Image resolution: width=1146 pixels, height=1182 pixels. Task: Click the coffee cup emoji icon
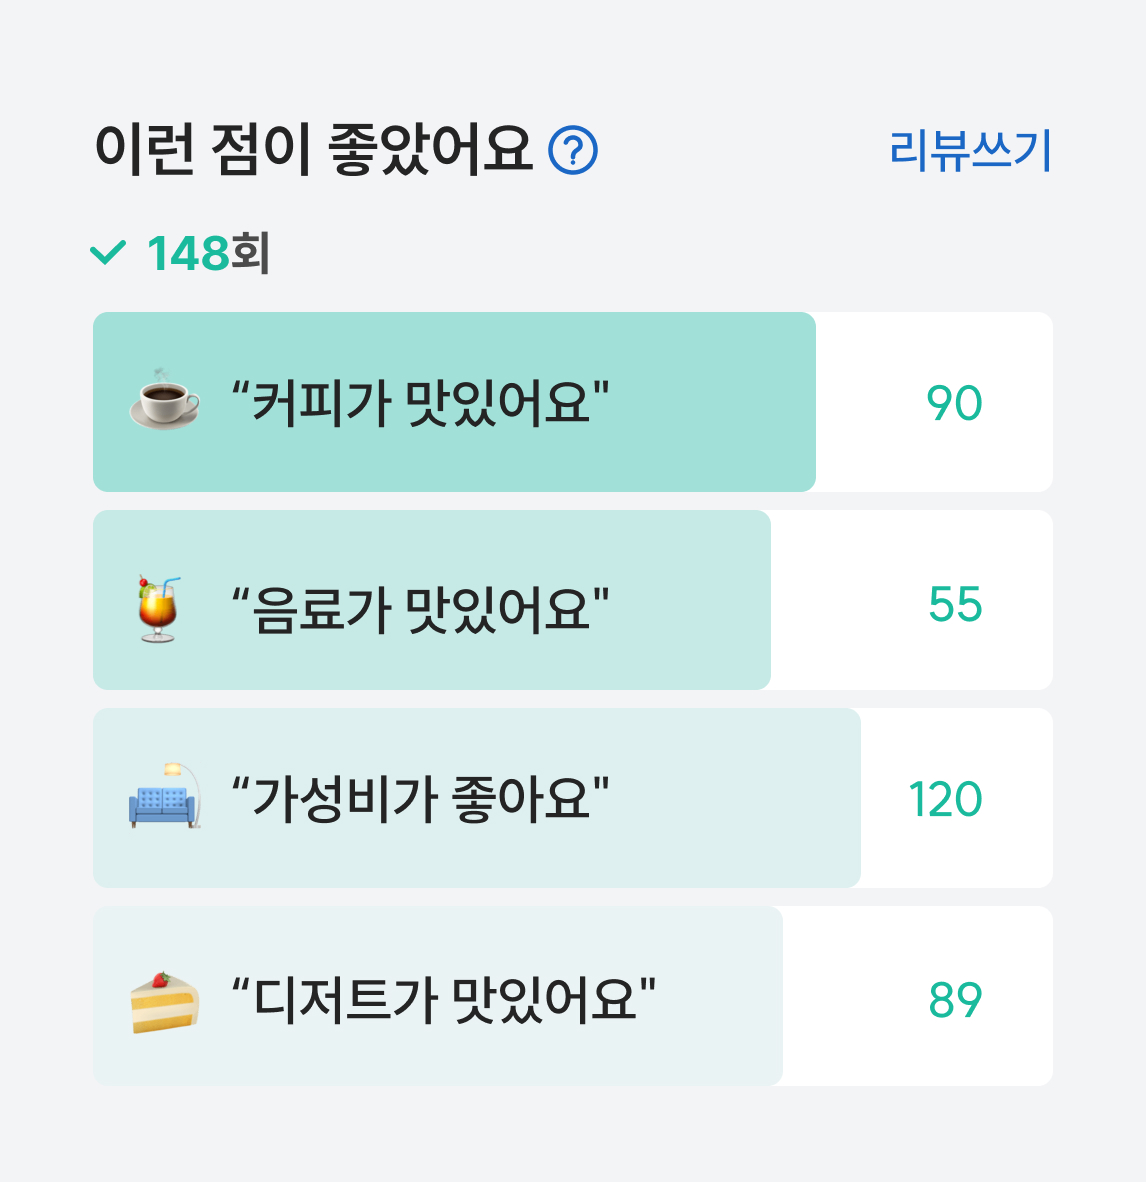[164, 400]
